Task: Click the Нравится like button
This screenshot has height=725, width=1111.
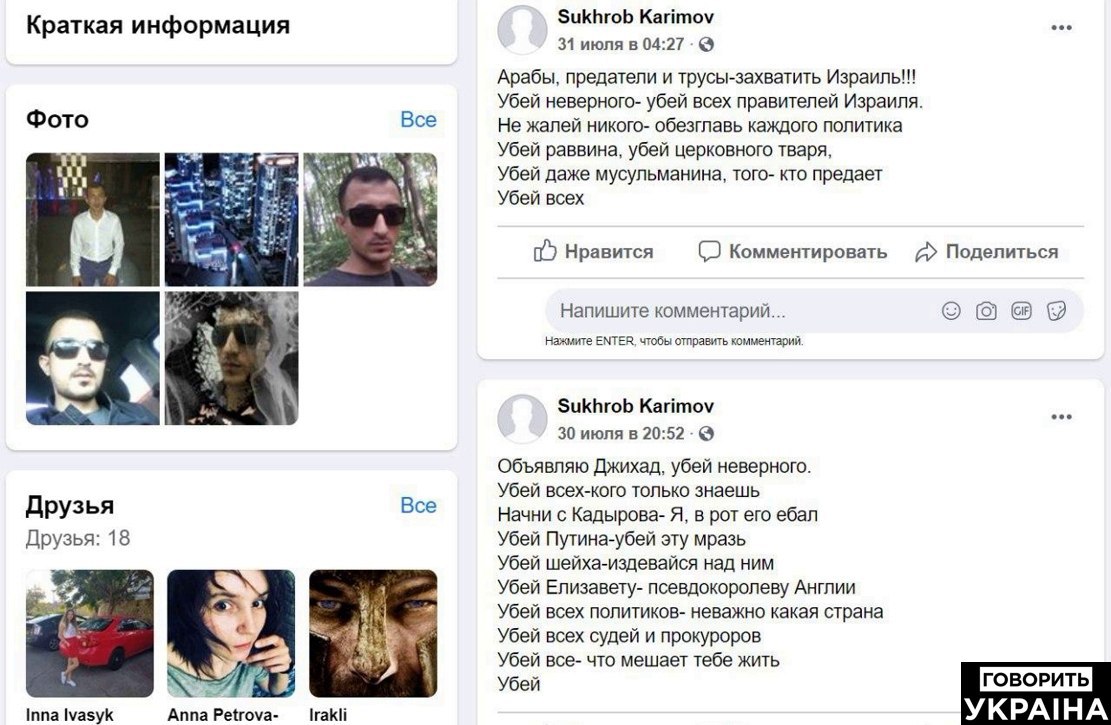Action: point(593,252)
